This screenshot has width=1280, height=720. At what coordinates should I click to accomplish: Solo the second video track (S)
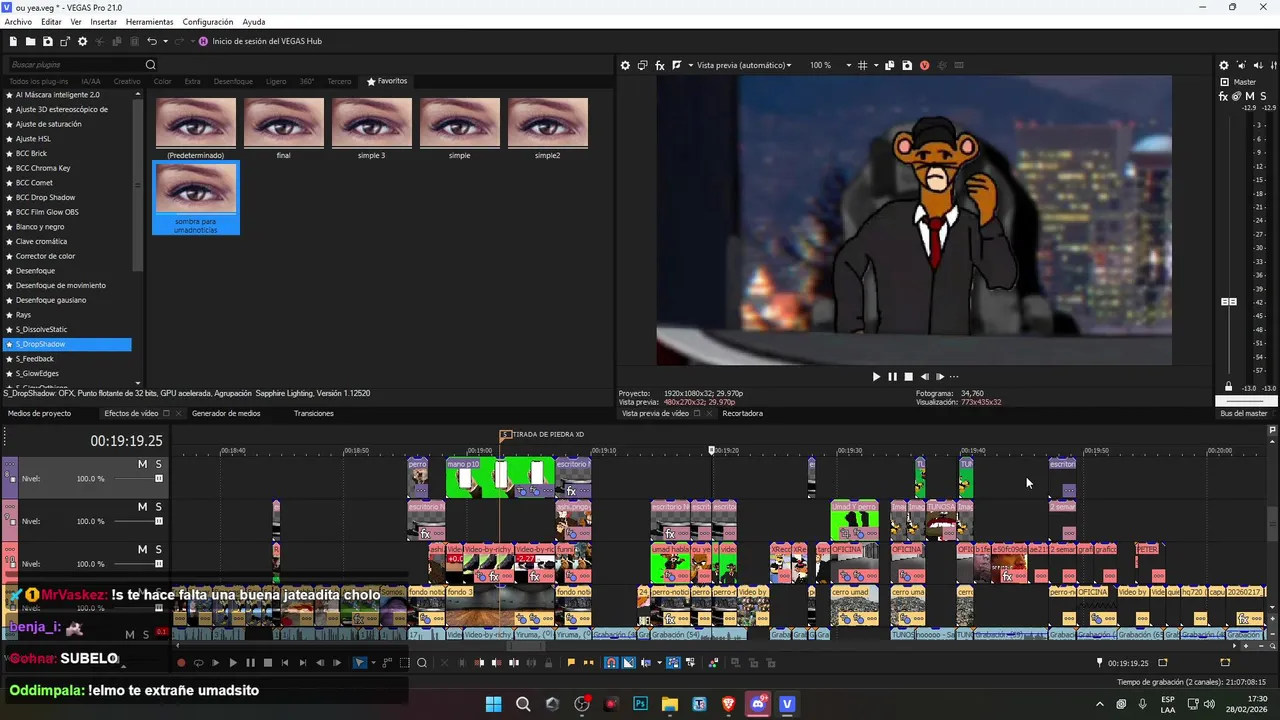point(158,507)
